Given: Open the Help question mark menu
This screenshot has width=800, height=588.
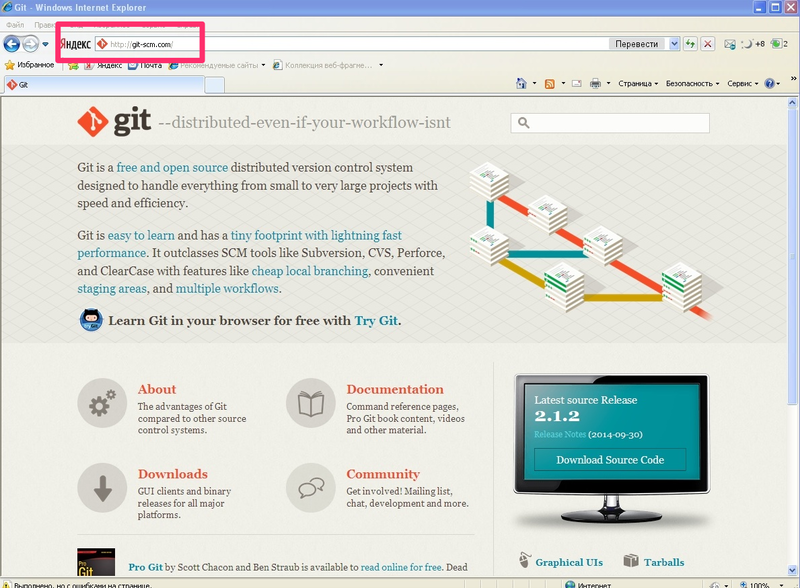Looking at the screenshot, I should [x=772, y=83].
